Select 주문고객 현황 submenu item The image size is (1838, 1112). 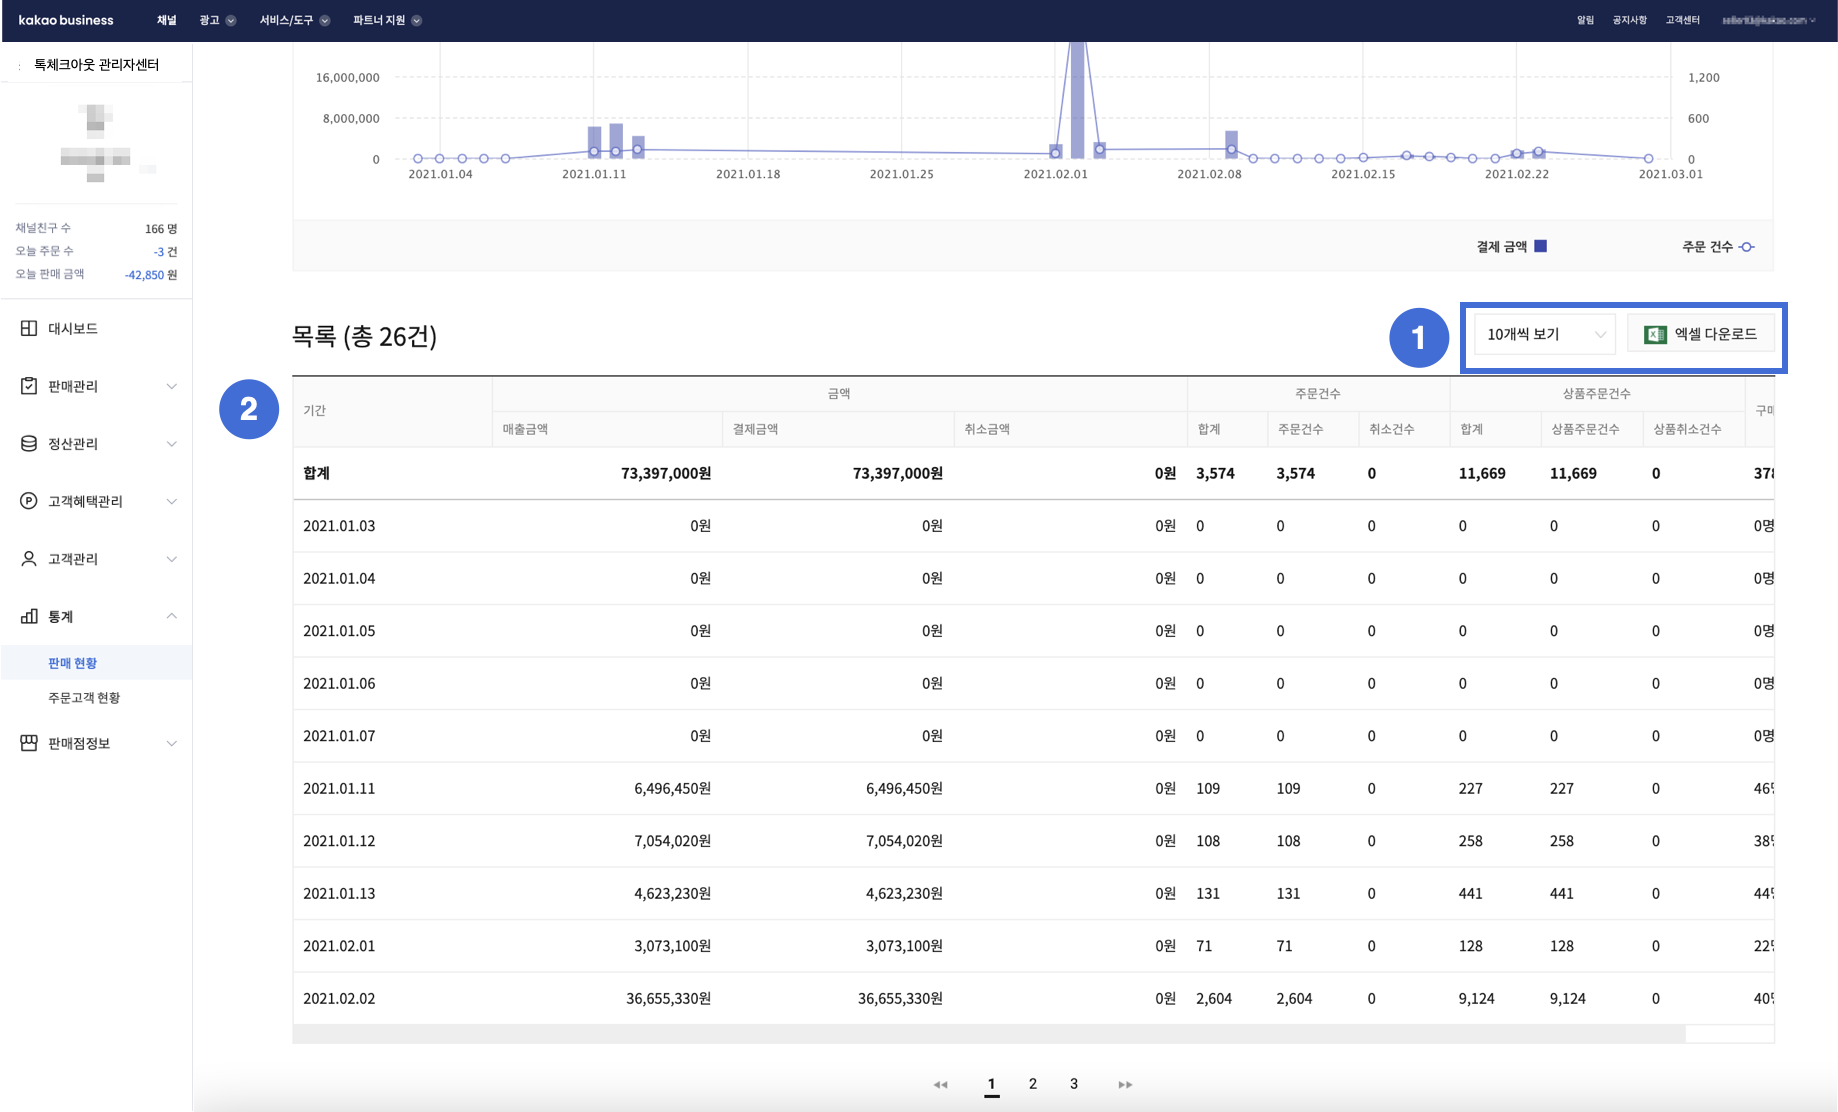point(84,698)
